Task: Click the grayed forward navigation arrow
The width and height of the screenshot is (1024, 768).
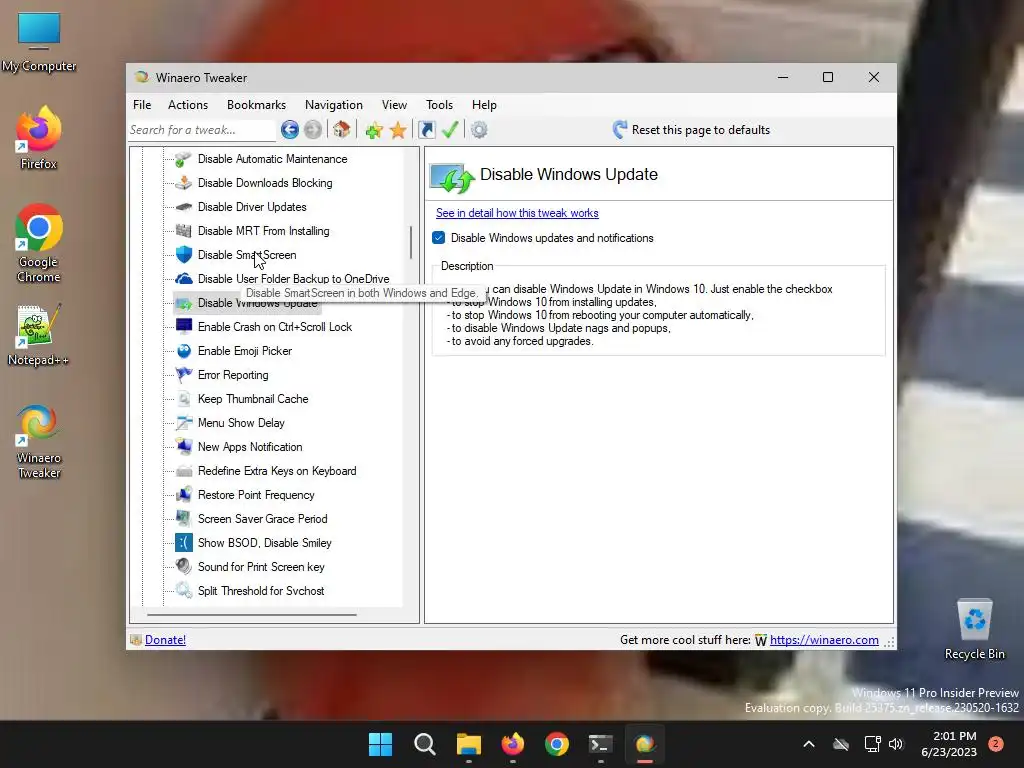Action: [x=313, y=129]
